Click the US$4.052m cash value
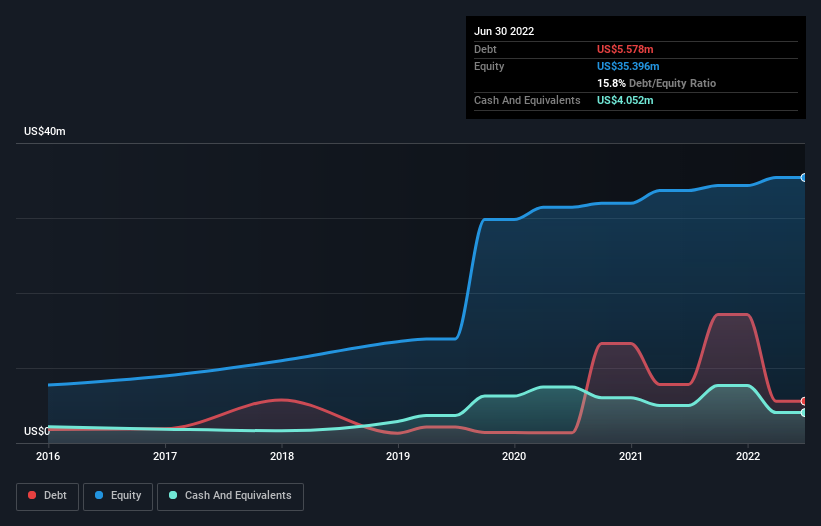The width and height of the screenshot is (821, 526). tap(625, 100)
